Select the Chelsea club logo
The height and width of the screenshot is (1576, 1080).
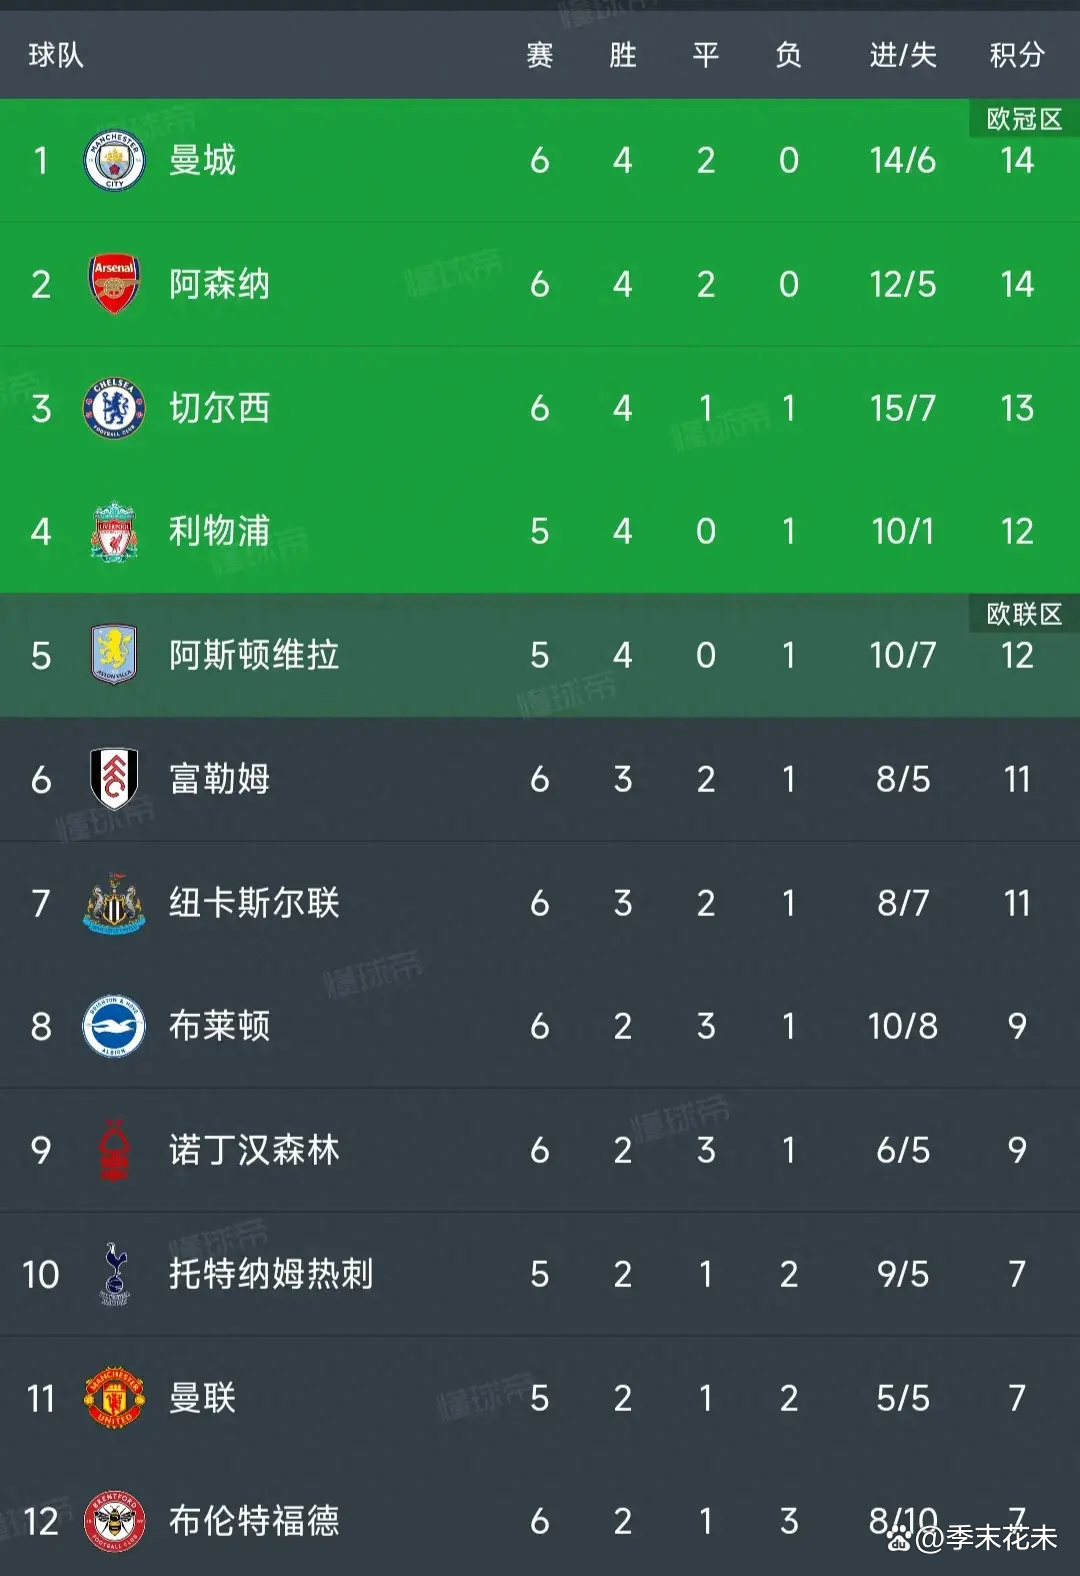pyautogui.click(x=114, y=408)
